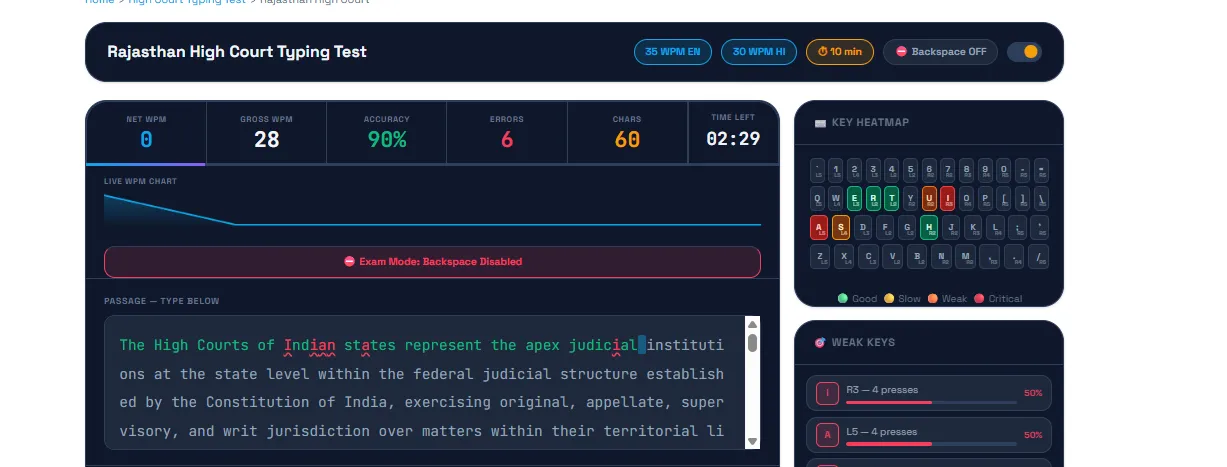Click the passage scrollbar up arrow
The image size is (1227, 467).
click(753, 324)
